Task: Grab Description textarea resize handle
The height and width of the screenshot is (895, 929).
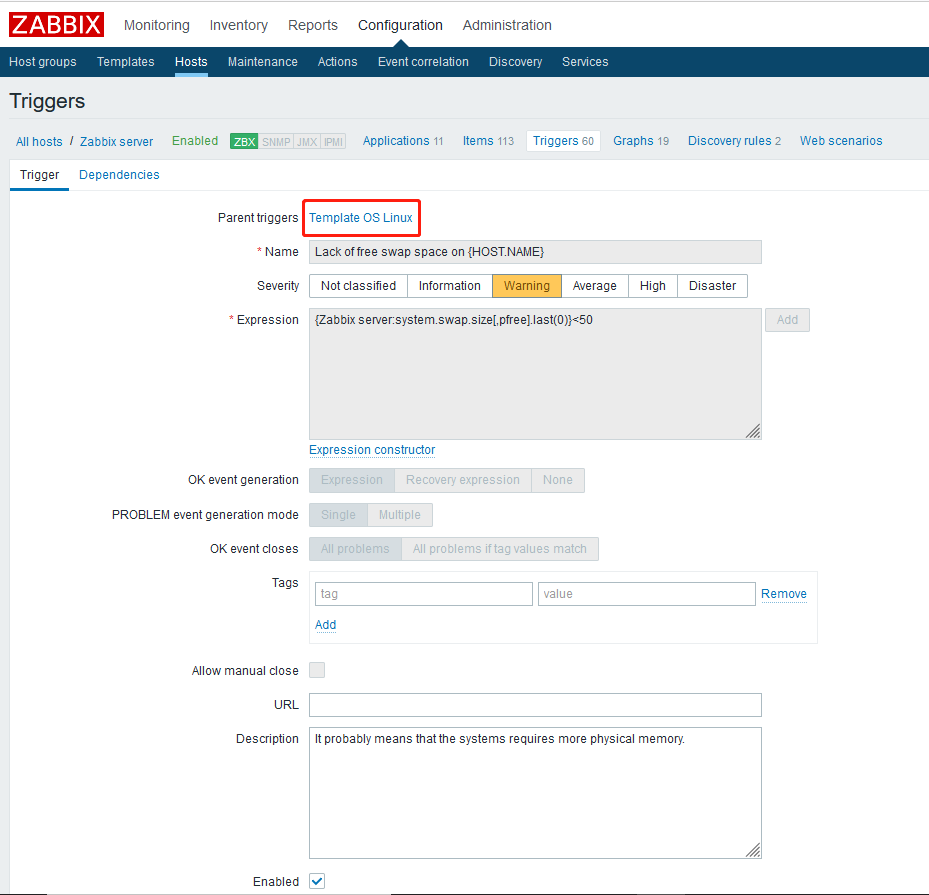Action: (x=753, y=850)
